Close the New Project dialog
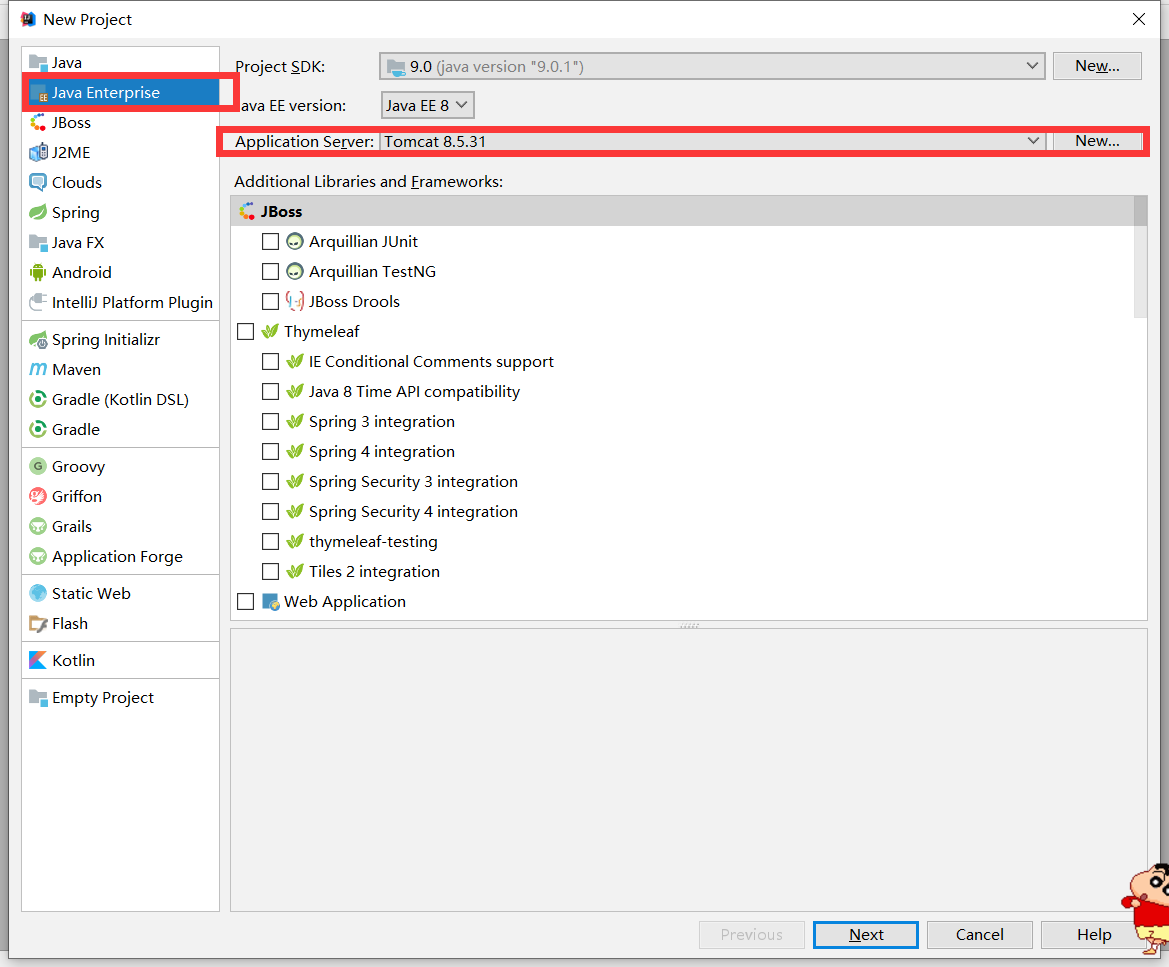The image size is (1169, 967). pos(1138,19)
